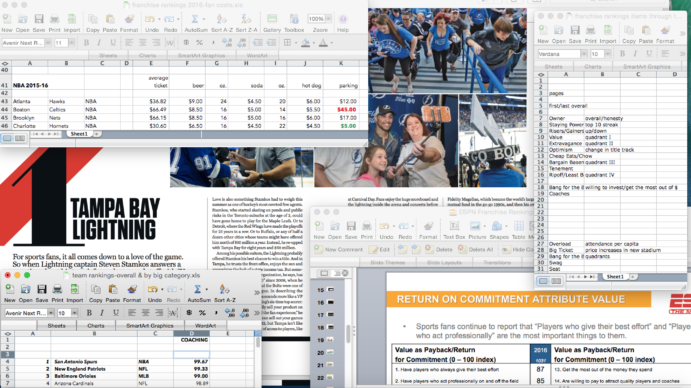The width and height of the screenshot is (691, 388).
Task: Click the New Comment button in PowerPoint
Action: (x=338, y=250)
